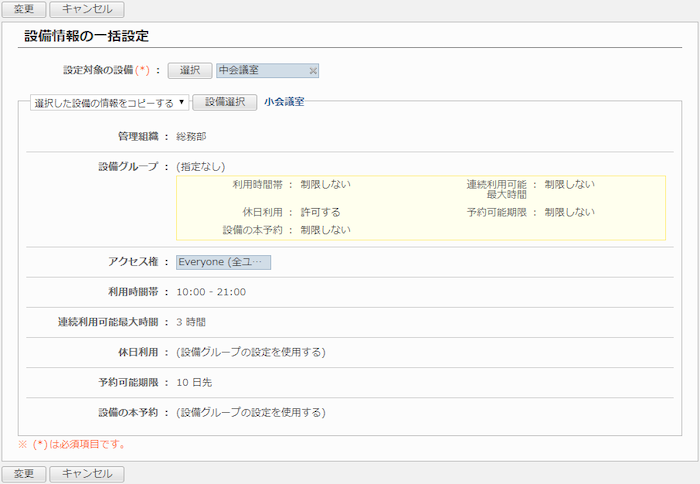Click the top キャンセル button
The image size is (700, 484).
pos(87,9)
